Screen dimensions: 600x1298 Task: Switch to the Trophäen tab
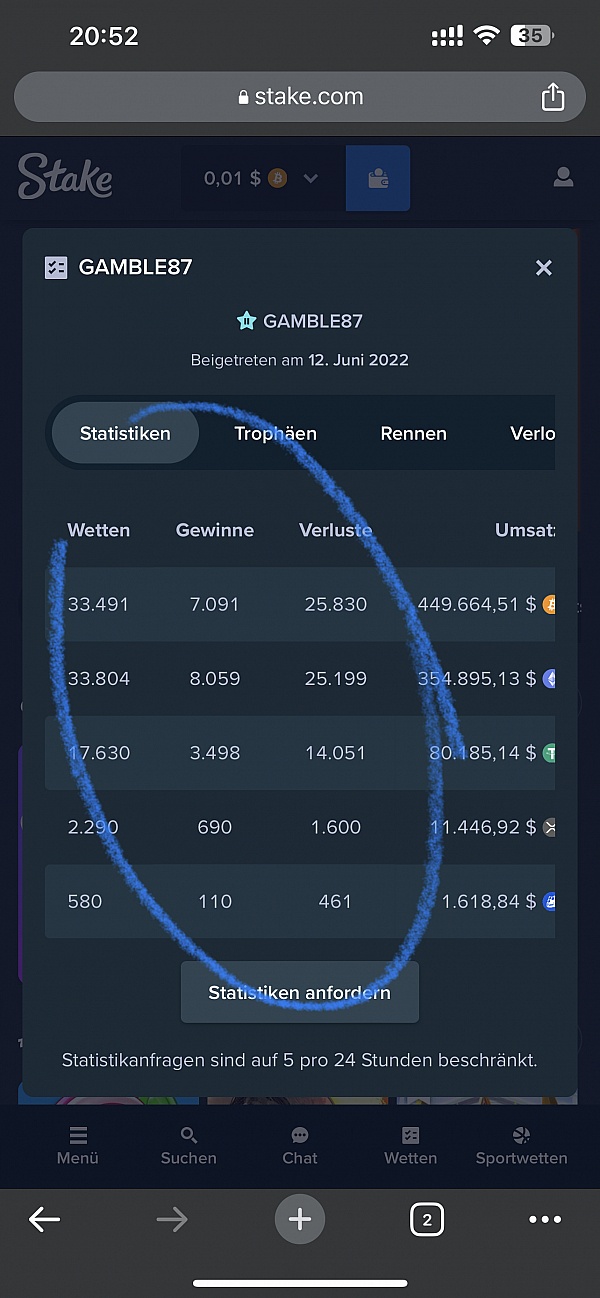point(275,433)
